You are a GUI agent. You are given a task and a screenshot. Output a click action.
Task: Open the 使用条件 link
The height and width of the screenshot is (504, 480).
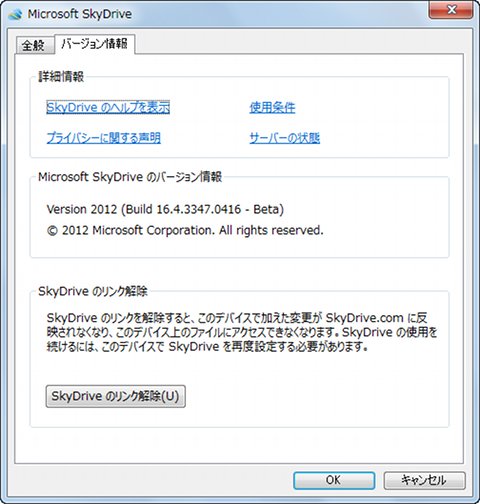pyautogui.click(x=272, y=107)
